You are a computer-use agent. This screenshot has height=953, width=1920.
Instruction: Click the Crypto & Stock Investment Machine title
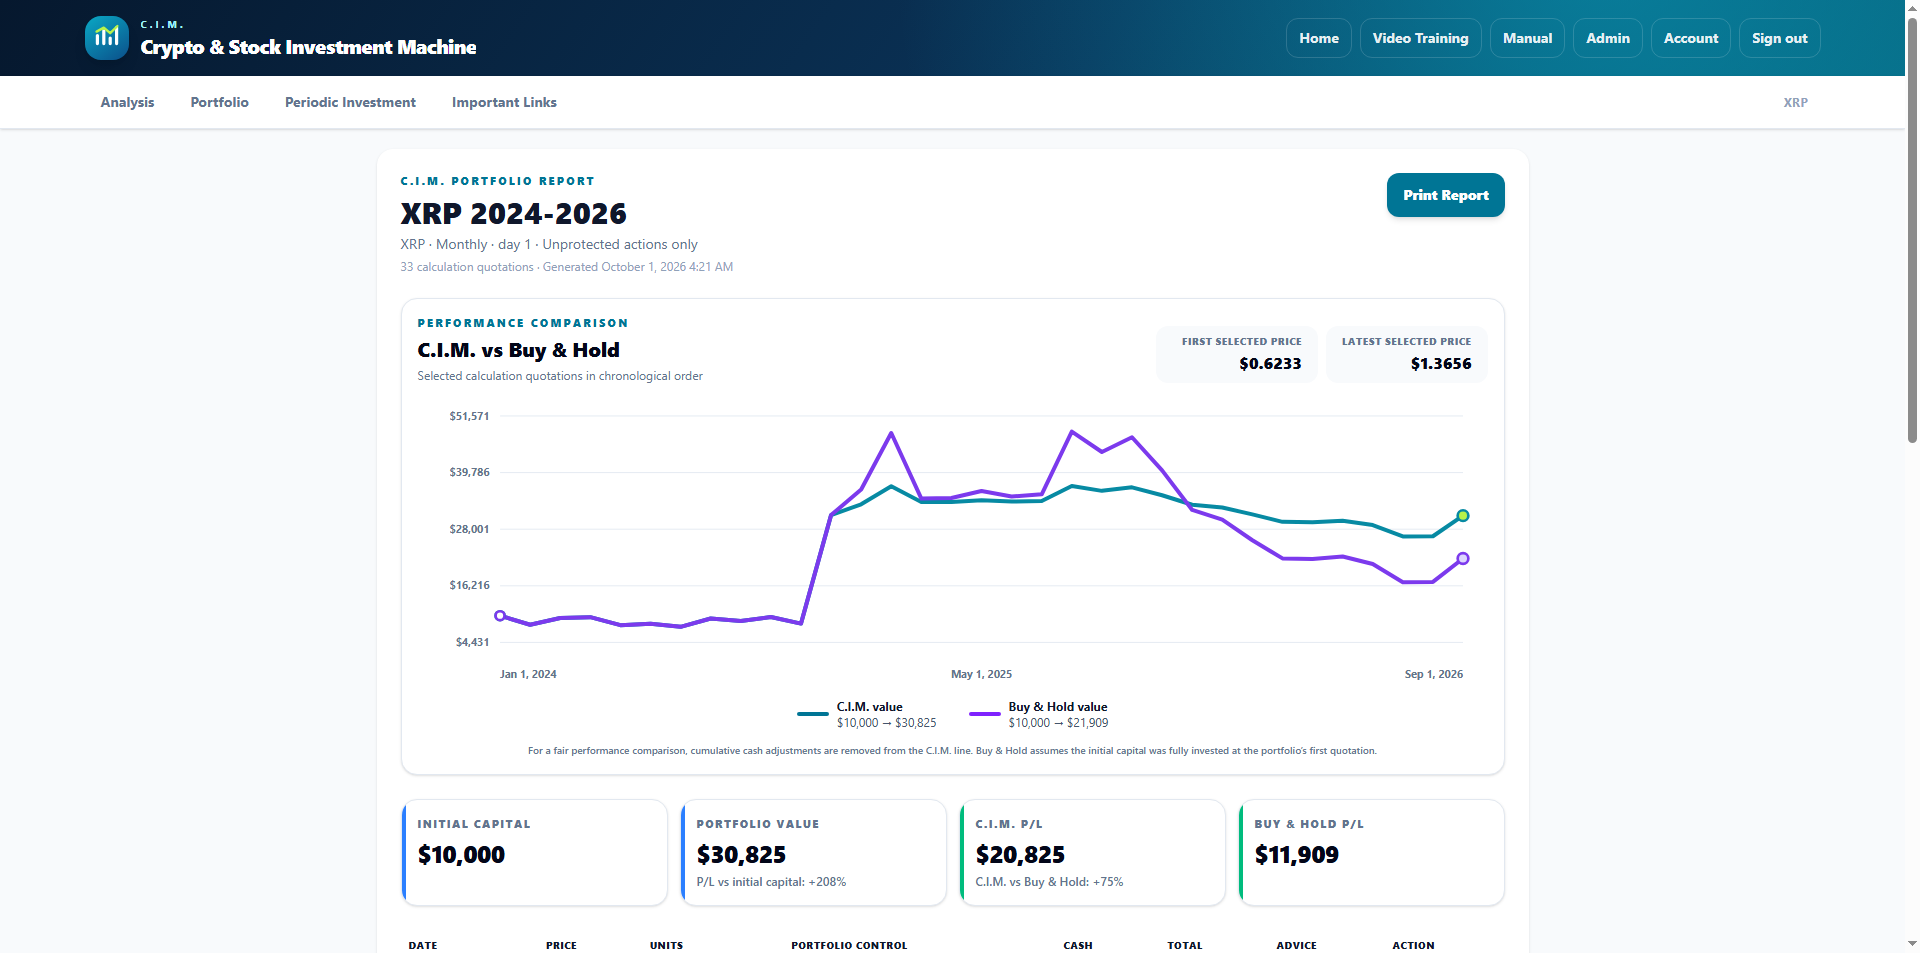[308, 47]
